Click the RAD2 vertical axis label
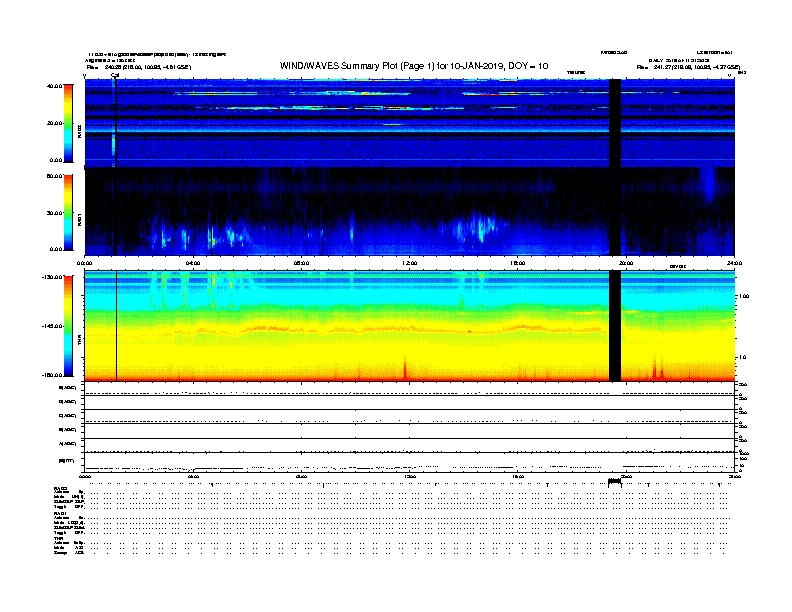The width and height of the screenshot is (792, 612). (x=79, y=131)
